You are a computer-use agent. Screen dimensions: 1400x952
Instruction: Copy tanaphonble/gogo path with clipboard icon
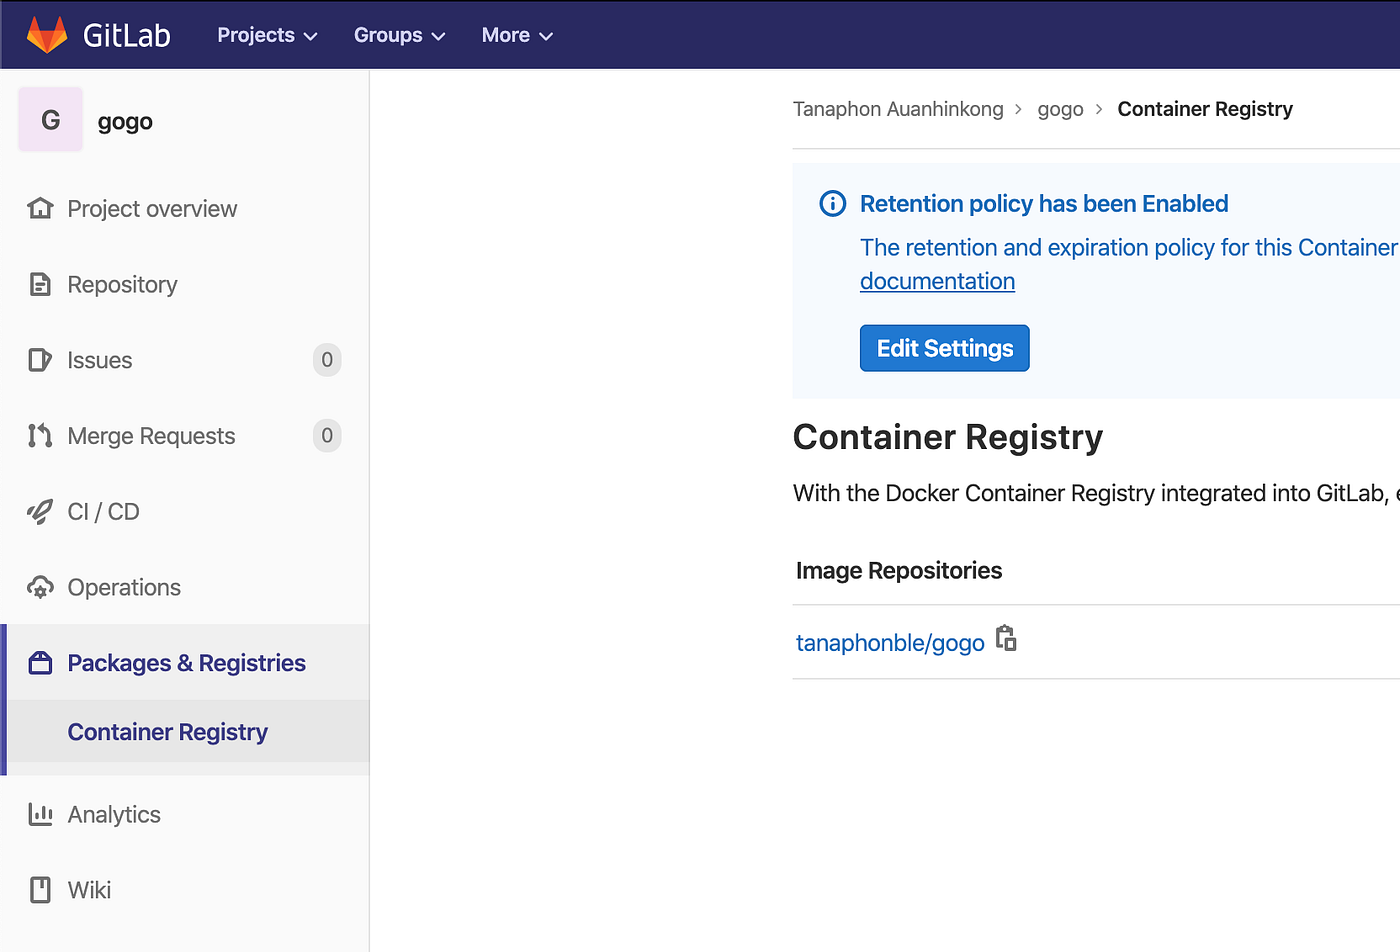[1005, 638]
